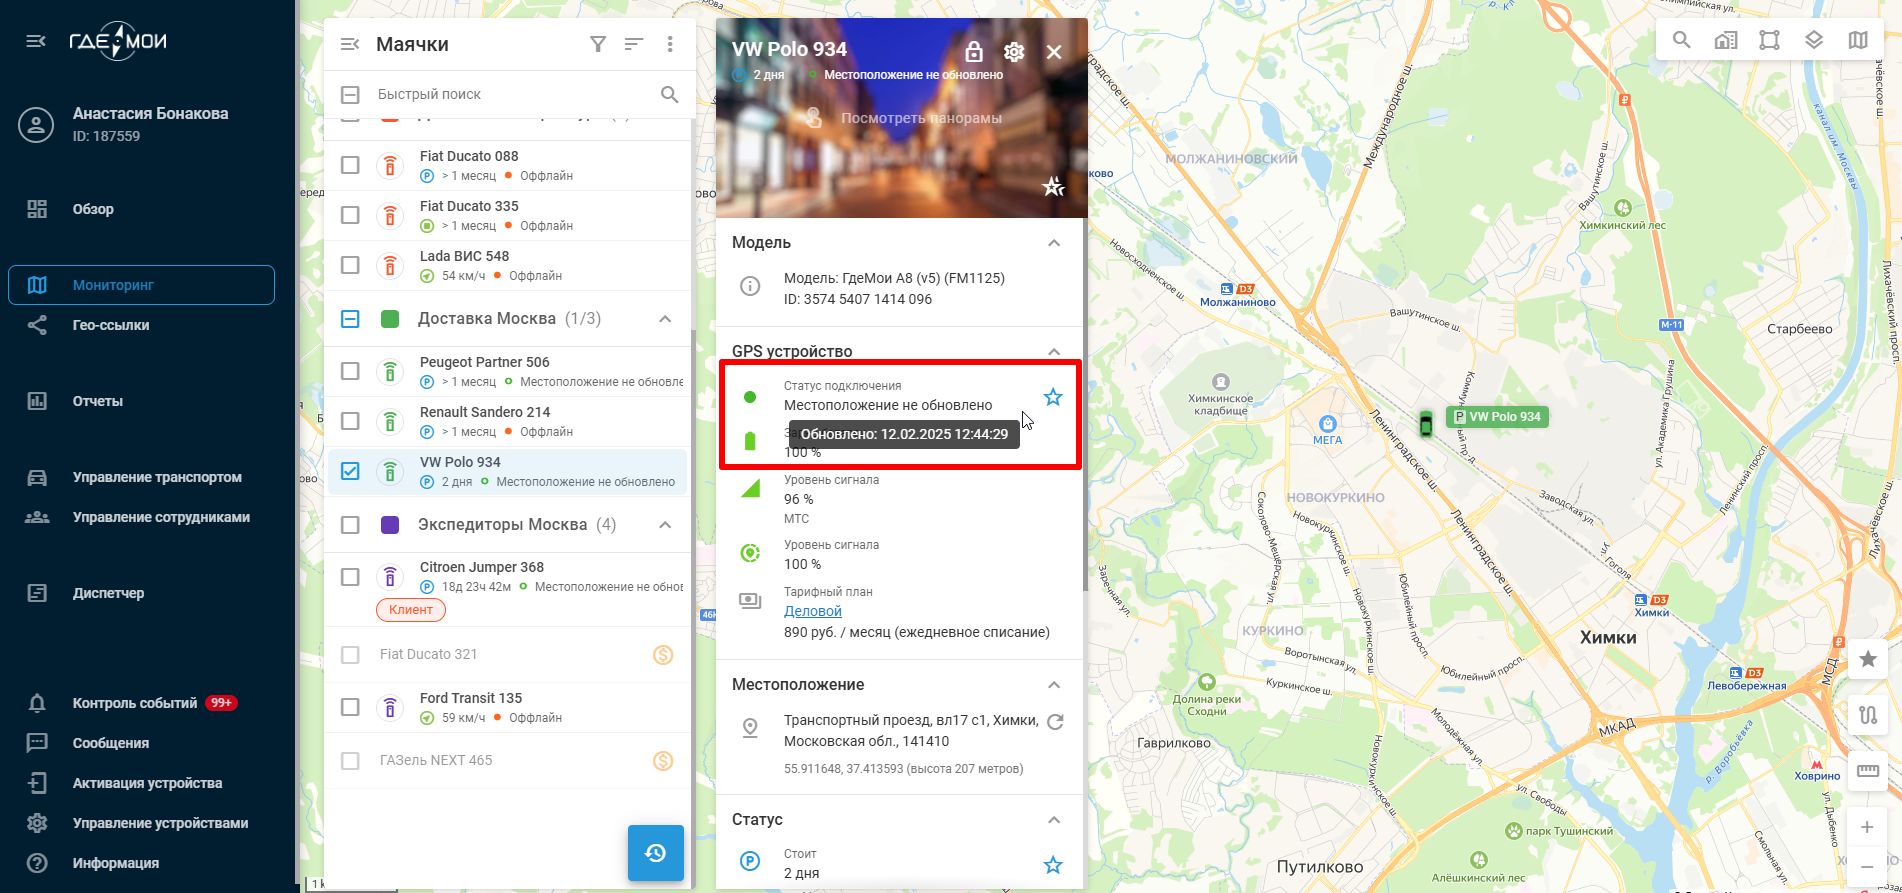Open the Деловой tariff plan link
This screenshot has height=893, width=1902.
pyautogui.click(x=812, y=611)
